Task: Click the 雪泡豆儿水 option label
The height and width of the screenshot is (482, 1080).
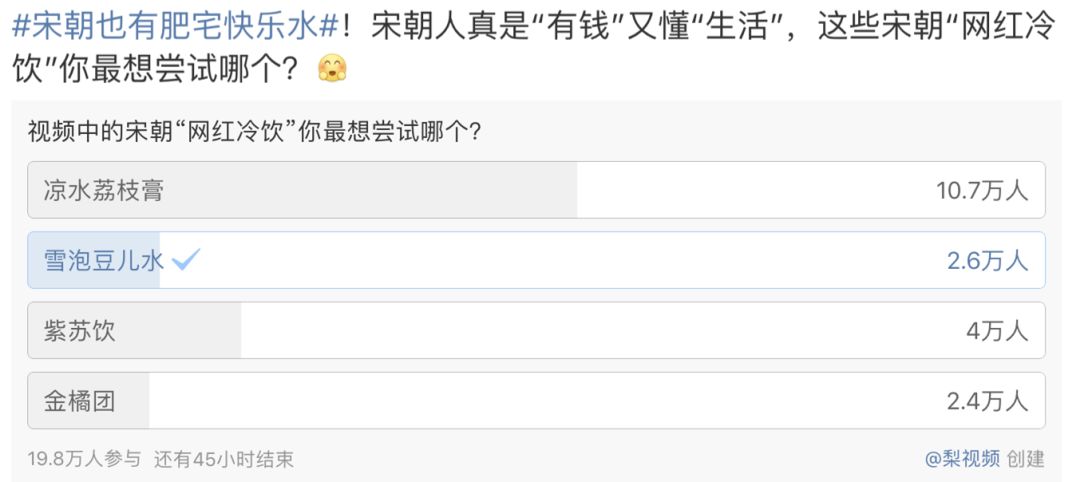Action: pyautogui.click(x=102, y=261)
